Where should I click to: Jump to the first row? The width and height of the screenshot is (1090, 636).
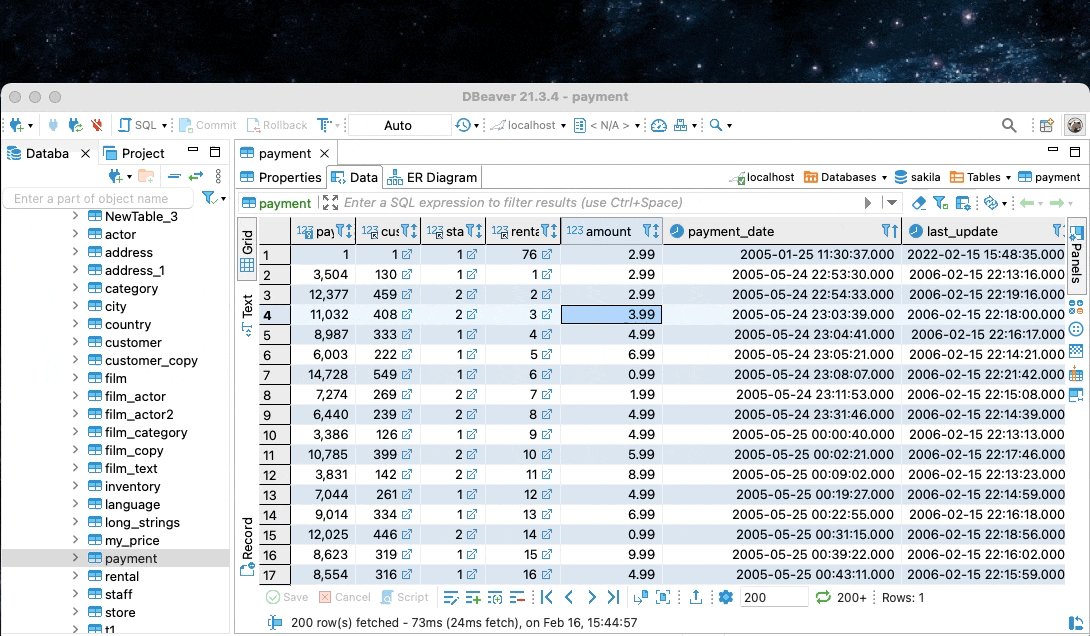[x=547, y=597]
